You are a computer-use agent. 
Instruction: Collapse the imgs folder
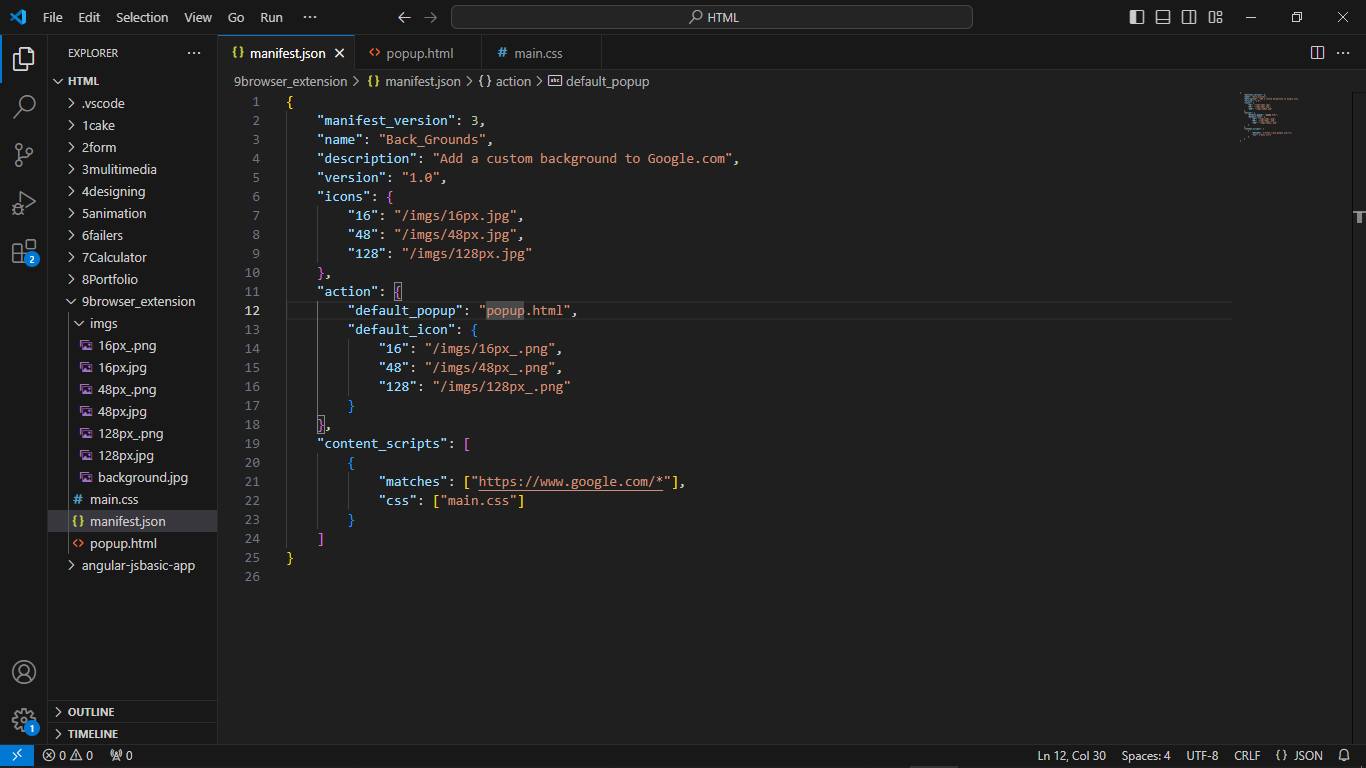pos(103,323)
